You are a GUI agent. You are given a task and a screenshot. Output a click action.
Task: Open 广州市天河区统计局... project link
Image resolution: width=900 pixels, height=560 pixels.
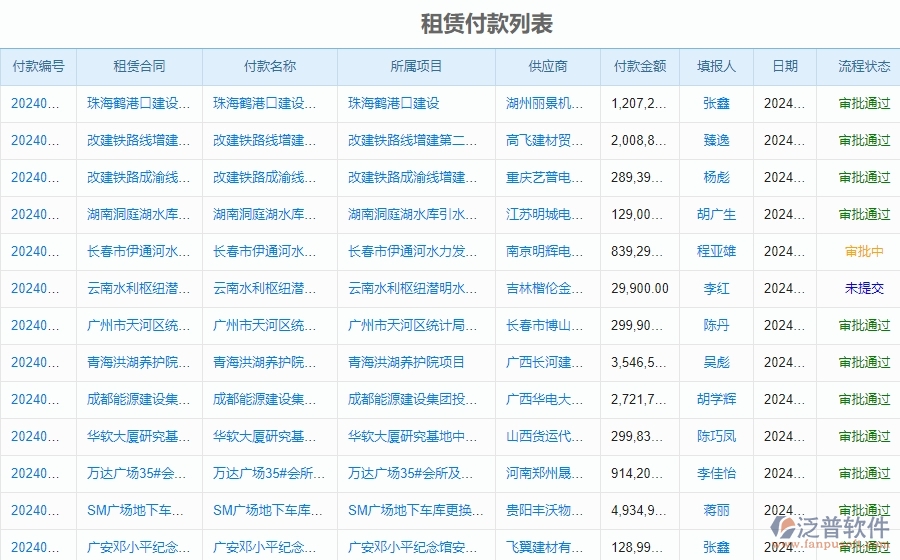click(412, 325)
